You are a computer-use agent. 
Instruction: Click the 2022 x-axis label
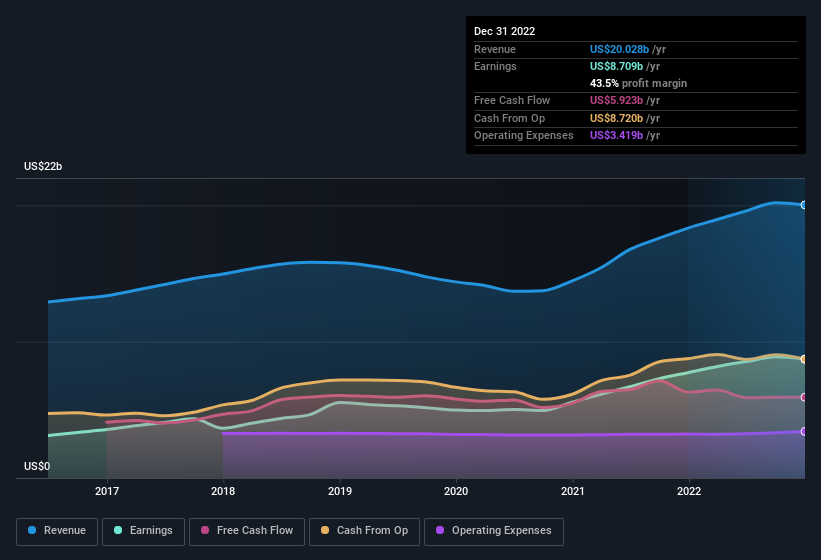(x=689, y=491)
